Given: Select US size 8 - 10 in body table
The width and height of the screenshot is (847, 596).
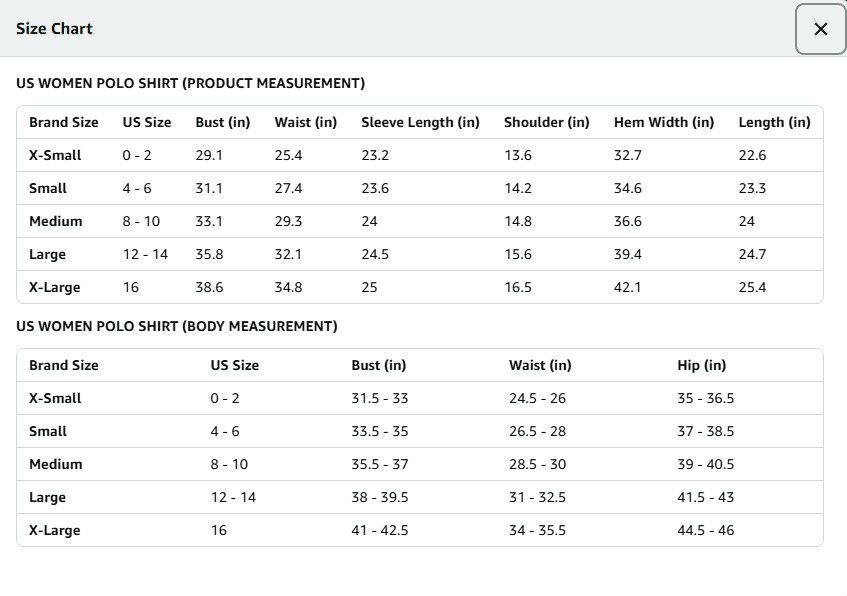Looking at the screenshot, I should (x=229, y=464).
